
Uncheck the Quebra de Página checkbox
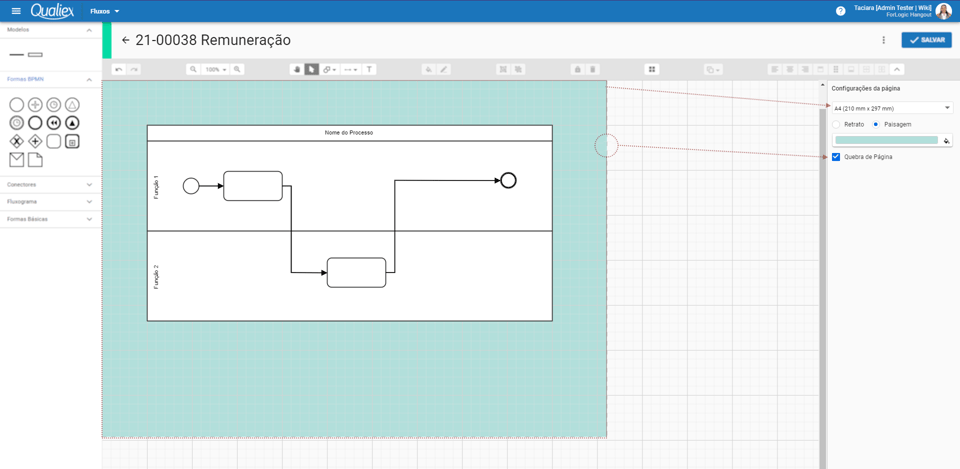pos(836,157)
